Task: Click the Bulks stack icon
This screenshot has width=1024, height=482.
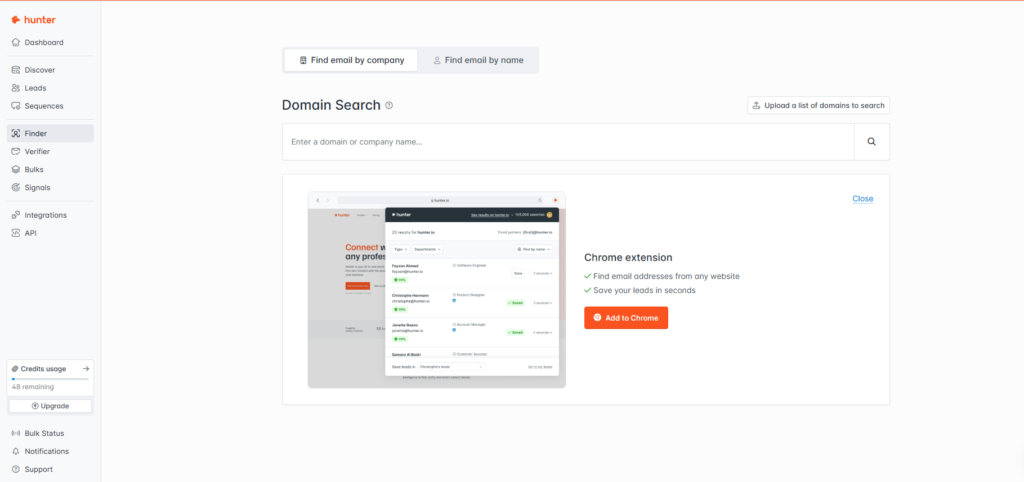Action: [x=16, y=169]
